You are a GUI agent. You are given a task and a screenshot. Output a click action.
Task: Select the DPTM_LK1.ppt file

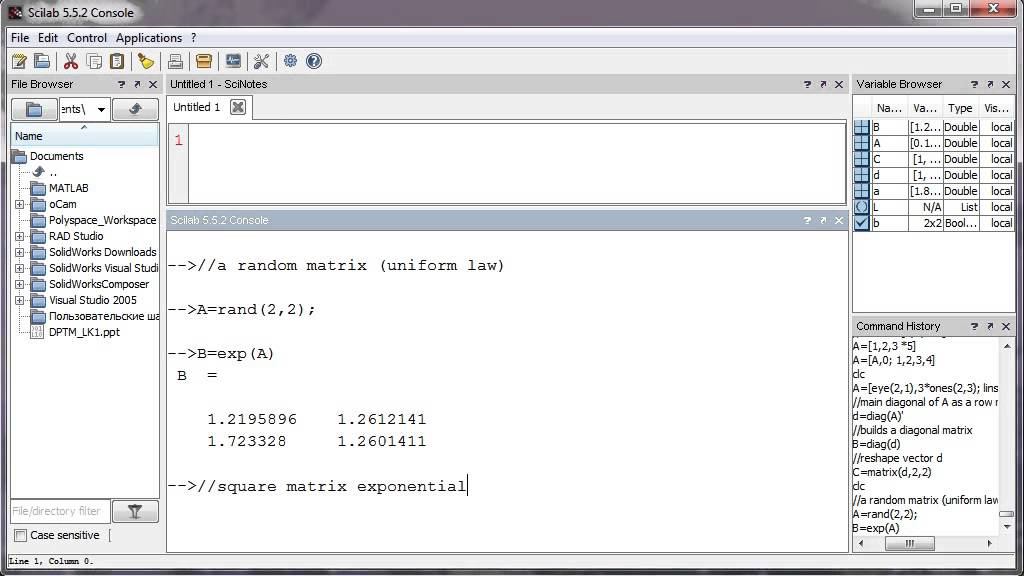click(x=84, y=332)
